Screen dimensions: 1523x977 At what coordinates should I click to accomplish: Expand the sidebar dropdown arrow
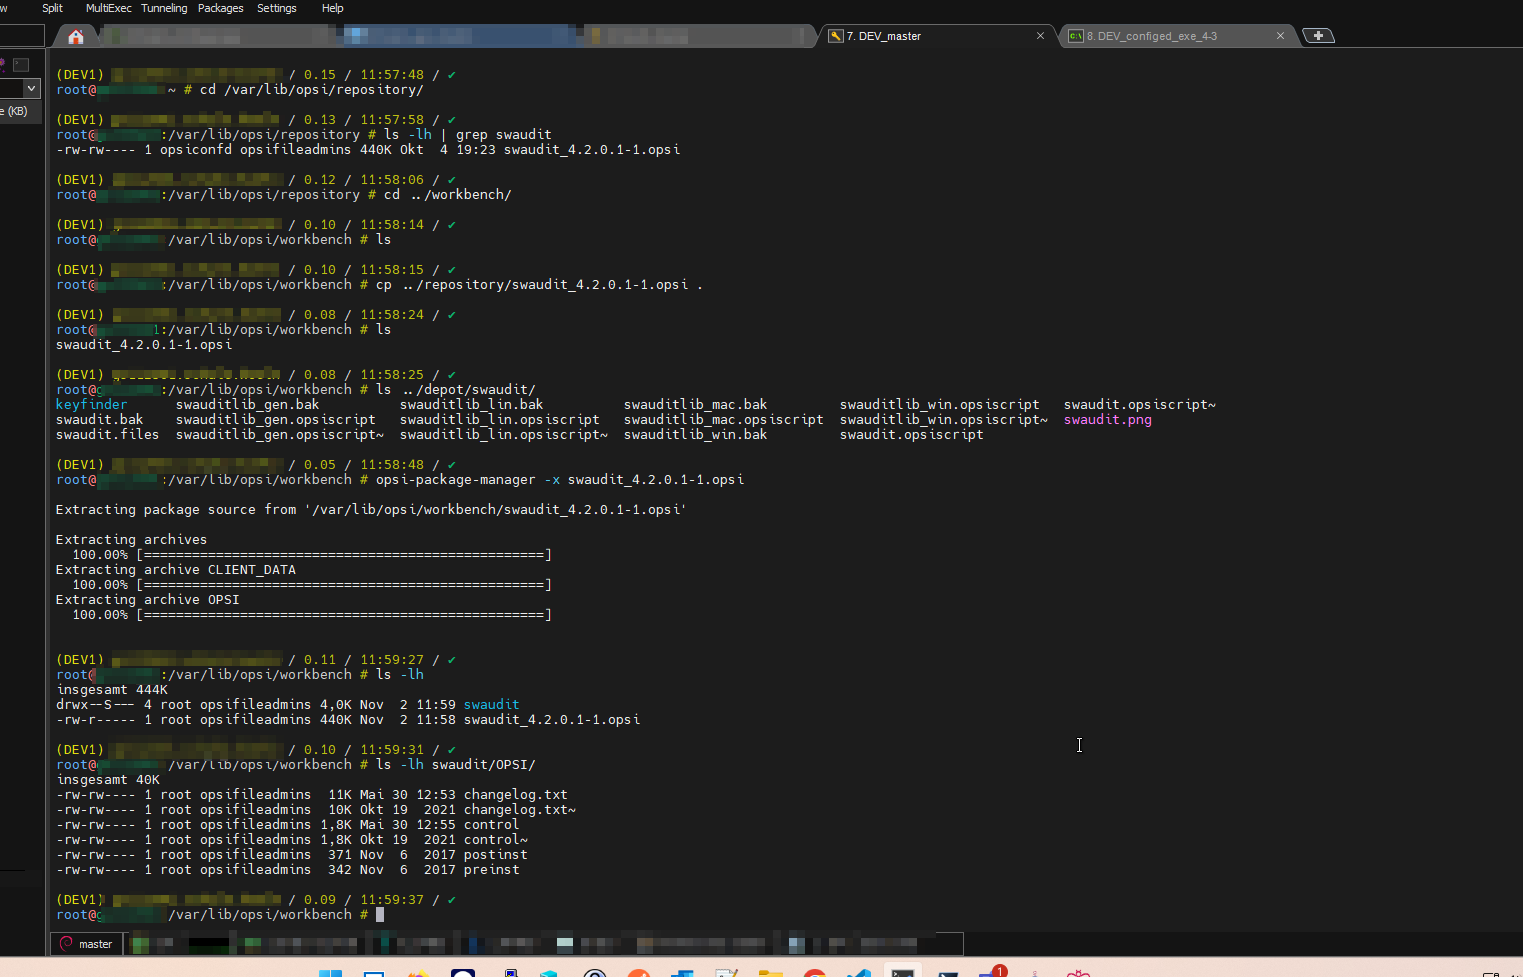[x=32, y=88]
